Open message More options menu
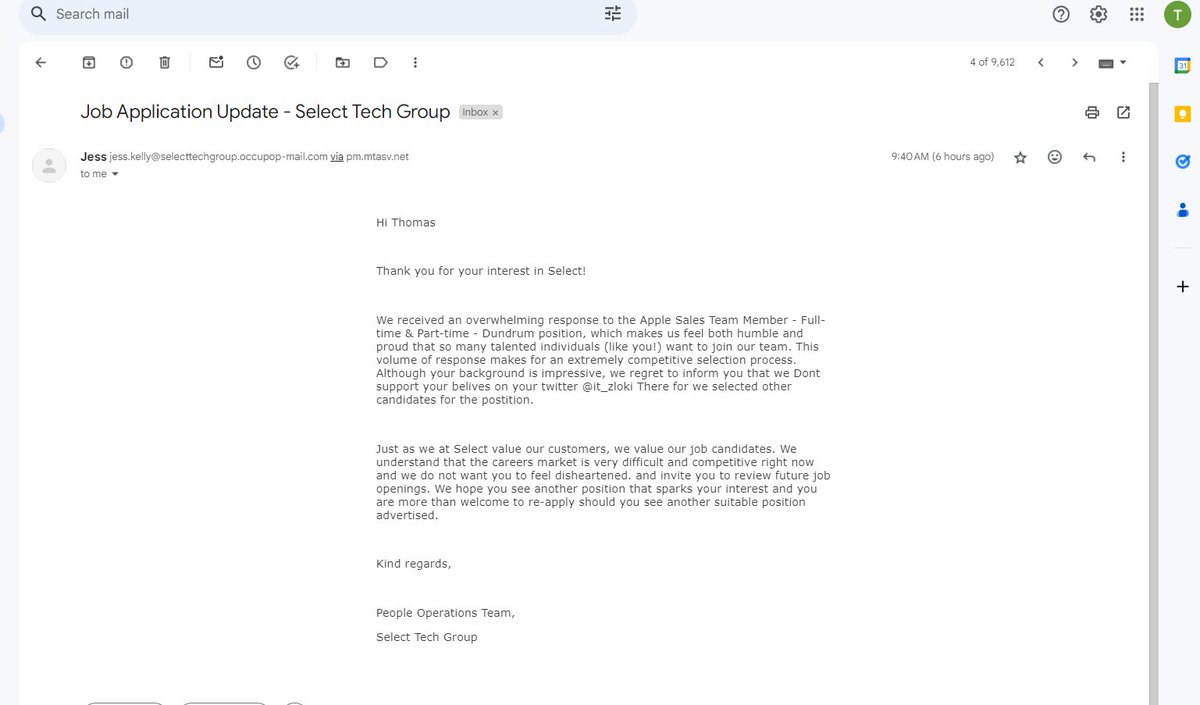The height and width of the screenshot is (705, 1200). coord(1124,157)
